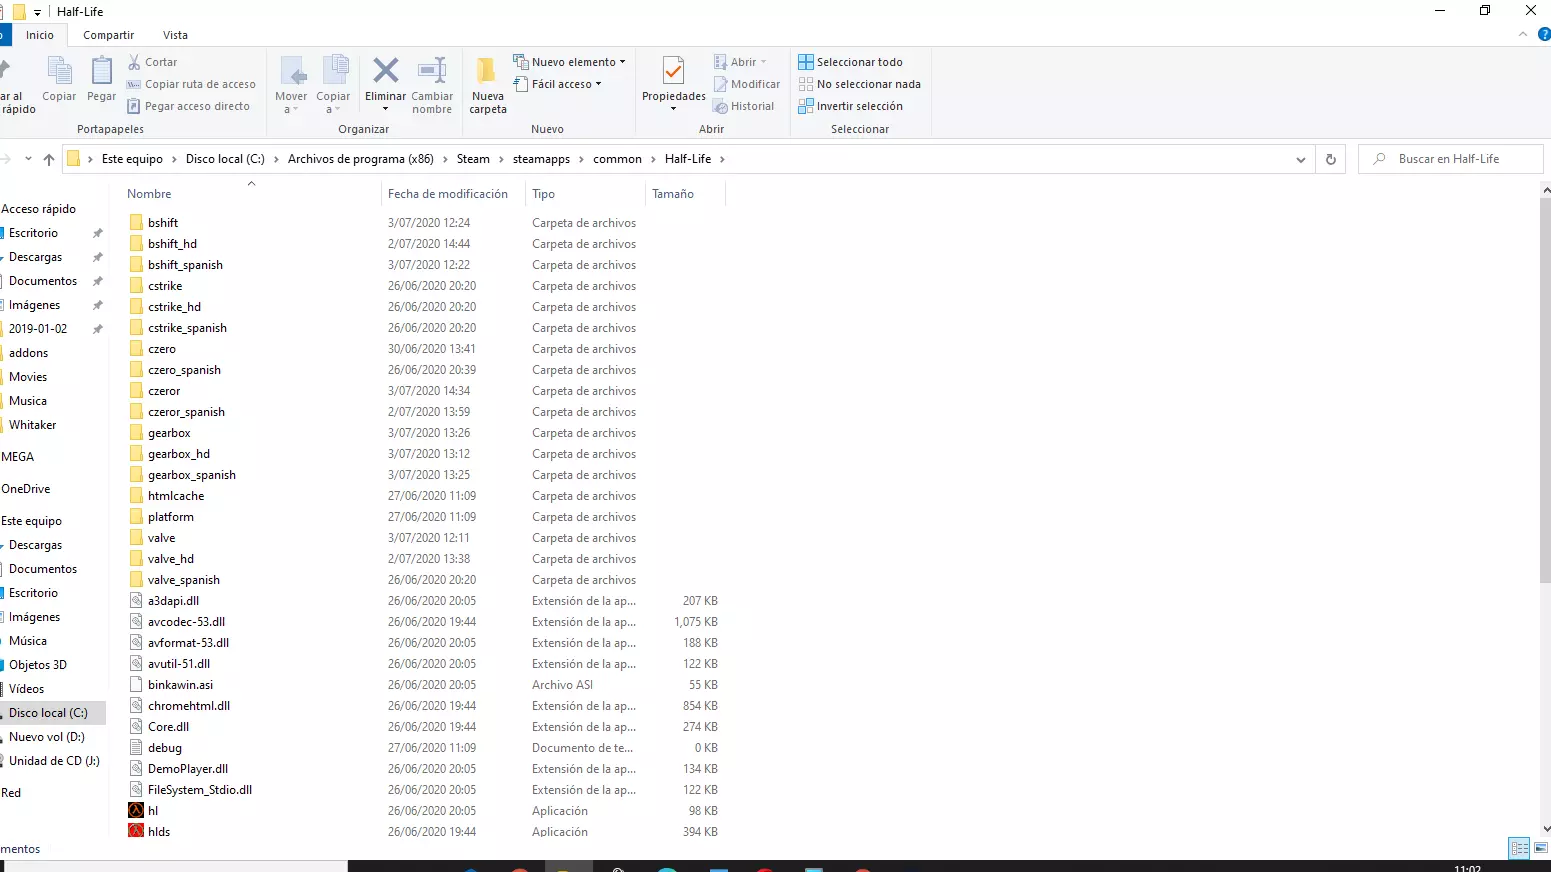Open the Propiedades checkmark icon
The width and height of the screenshot is (1551, 872).
(674, 71)
